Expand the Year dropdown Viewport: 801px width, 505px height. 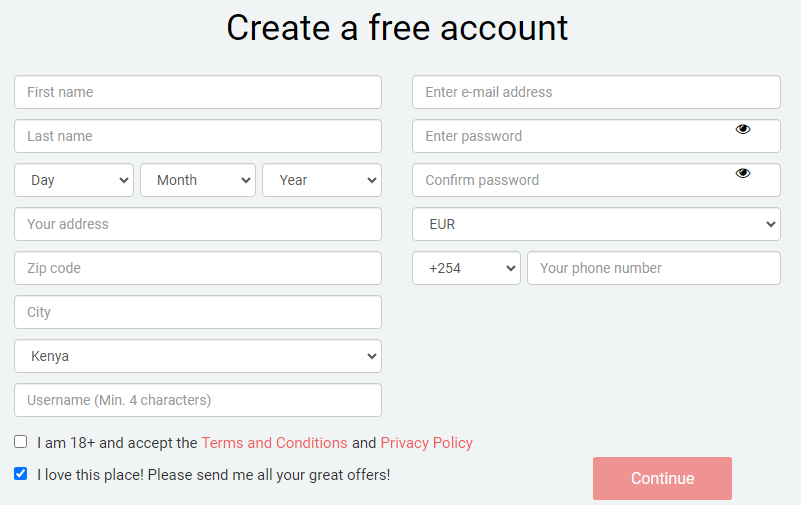(322, 180)
